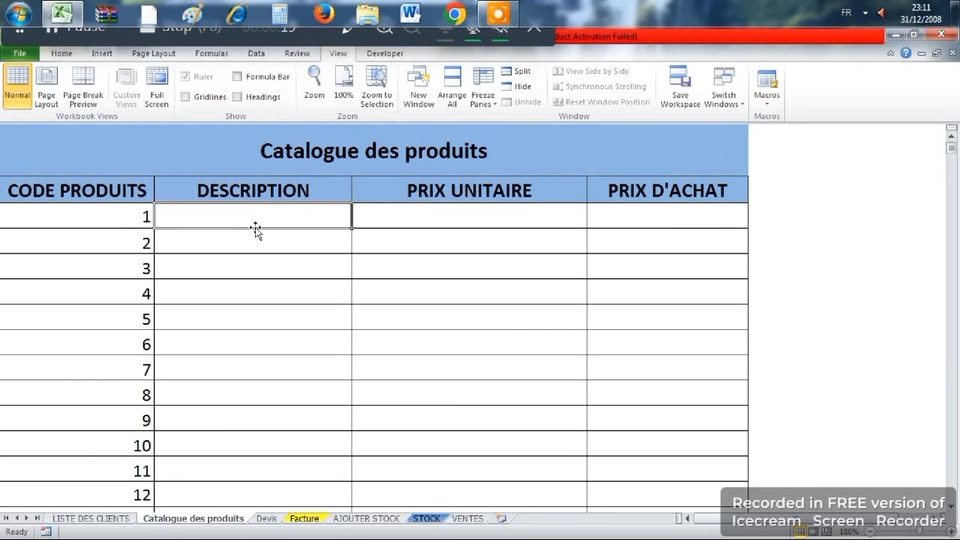Click Synchronous Scrolling
This screenshot has width=960, height=540.
[599, 86]
